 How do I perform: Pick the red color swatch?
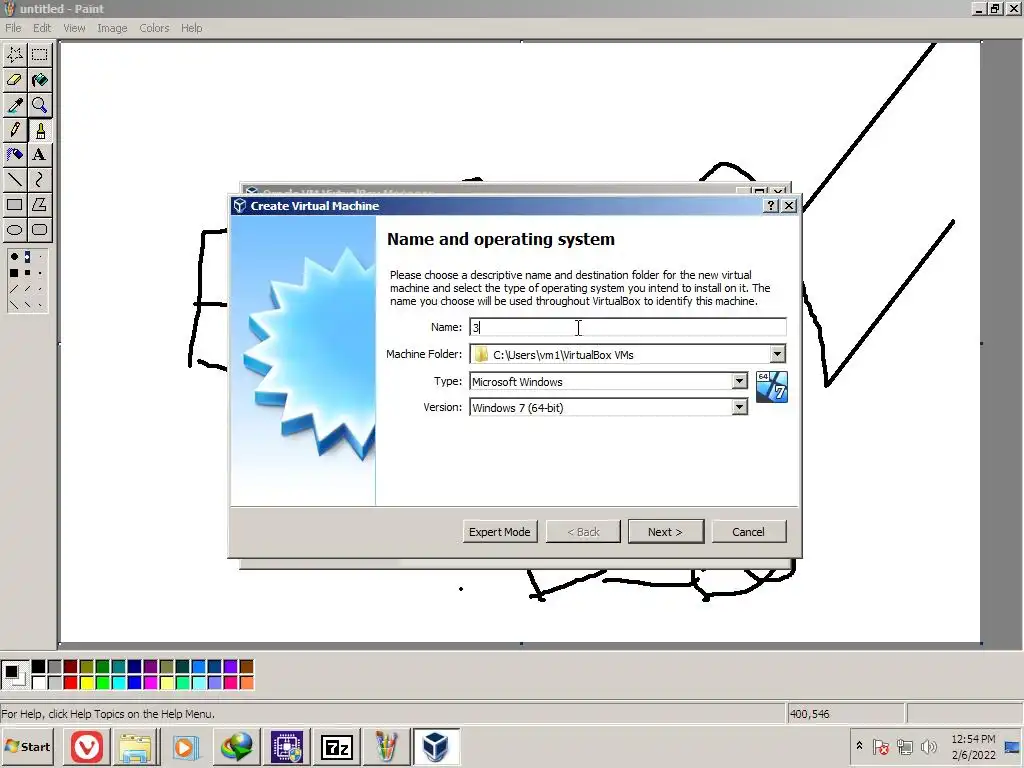(71, 682)
